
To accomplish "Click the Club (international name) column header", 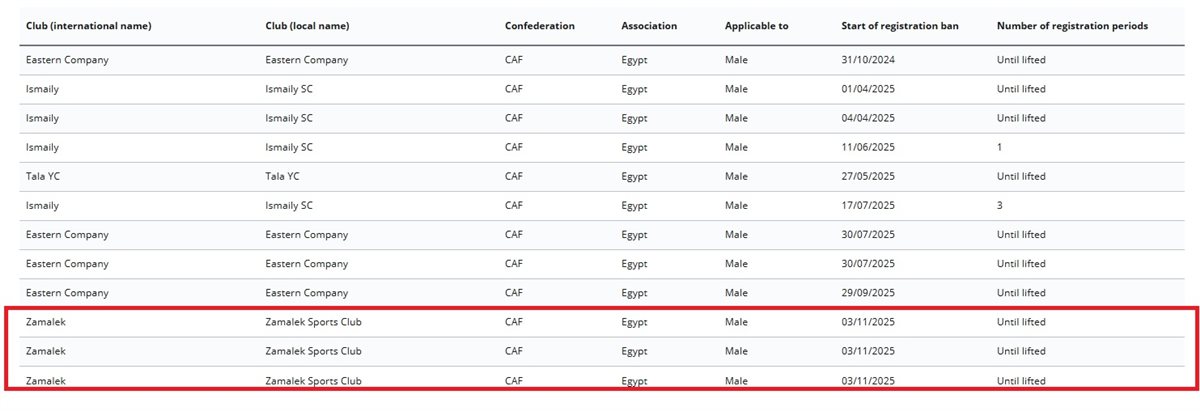I will pyautogui.click(x=89, y=26).
